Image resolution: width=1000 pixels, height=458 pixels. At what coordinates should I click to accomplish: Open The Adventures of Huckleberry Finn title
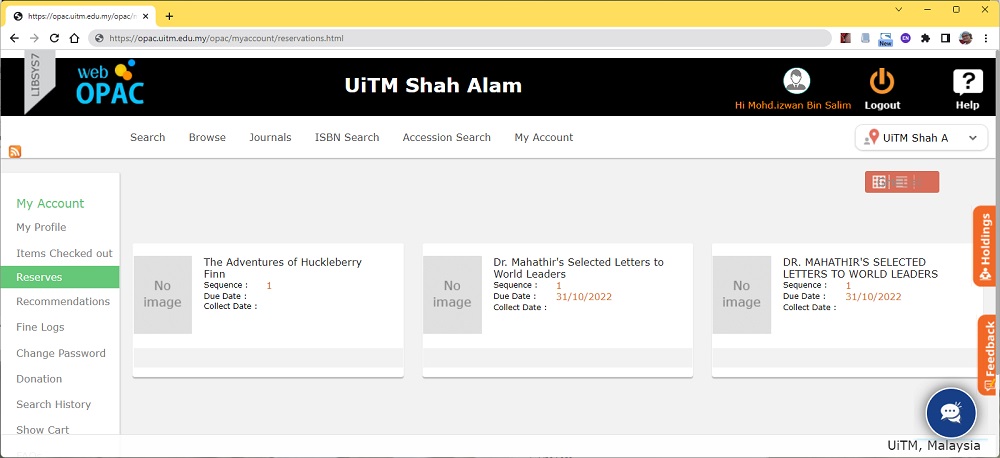click(x=283, y=268)
